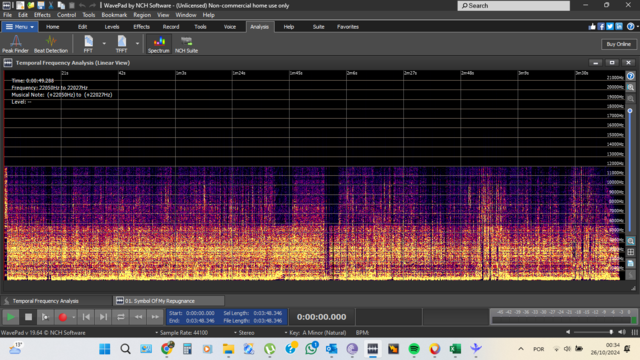Switch to the Record ribbon tab
Viewport: 640px width, 360px height.
click(171, 27)
